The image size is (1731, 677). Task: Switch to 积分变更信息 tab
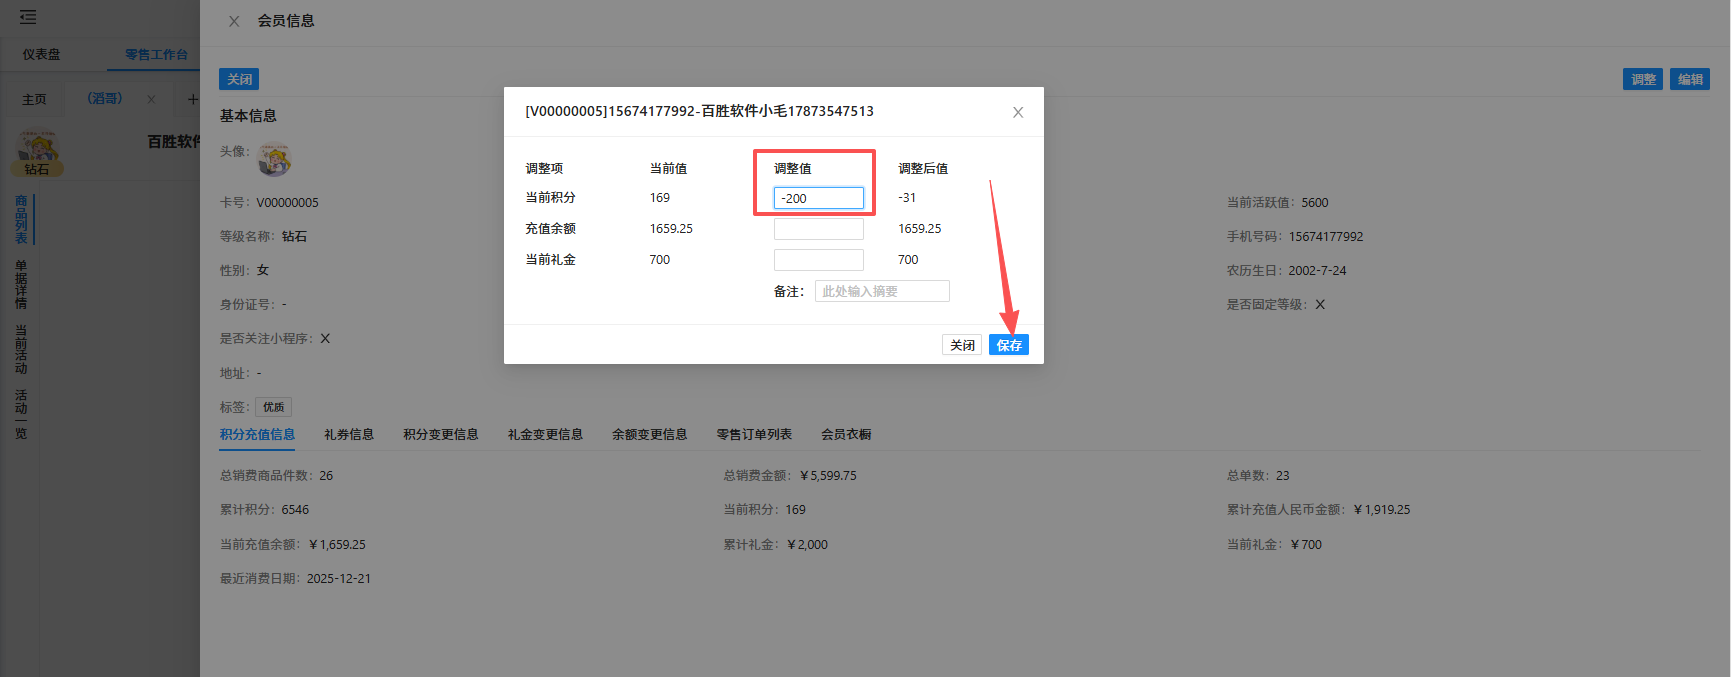[441, 434]
